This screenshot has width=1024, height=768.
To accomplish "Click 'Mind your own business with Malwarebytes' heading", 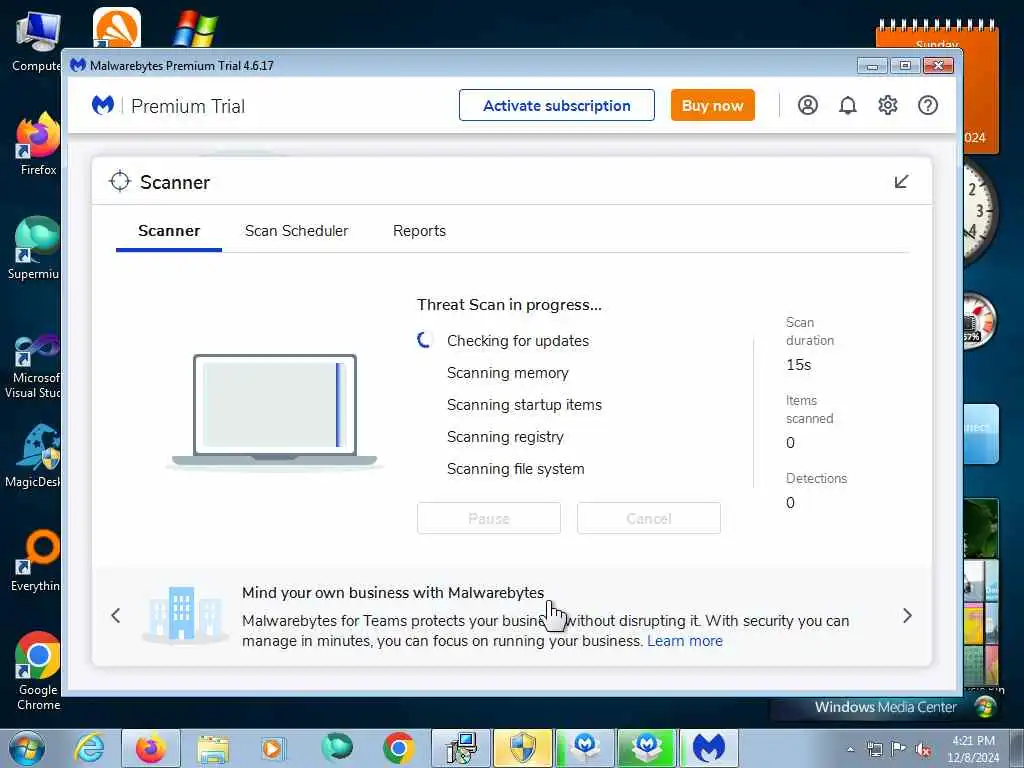I will click(x=392, y=592).
